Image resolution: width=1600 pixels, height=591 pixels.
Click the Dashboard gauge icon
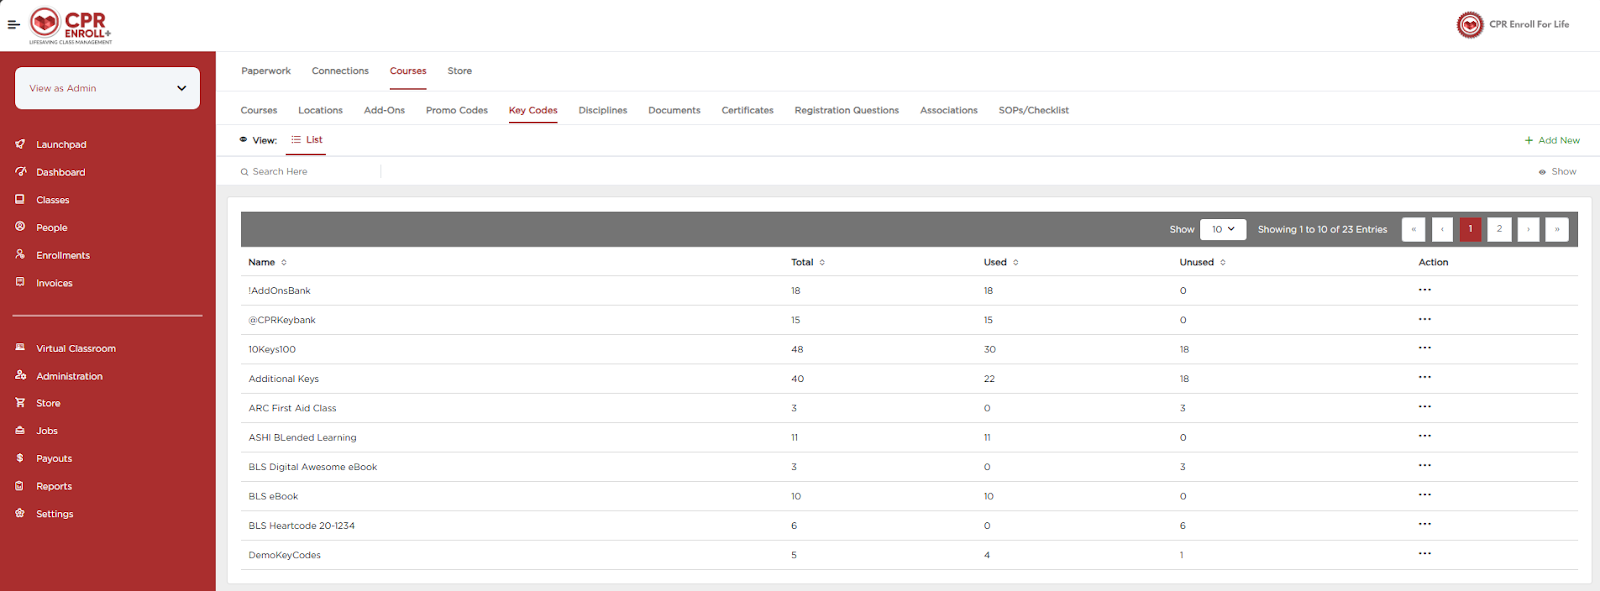[20, 172]
